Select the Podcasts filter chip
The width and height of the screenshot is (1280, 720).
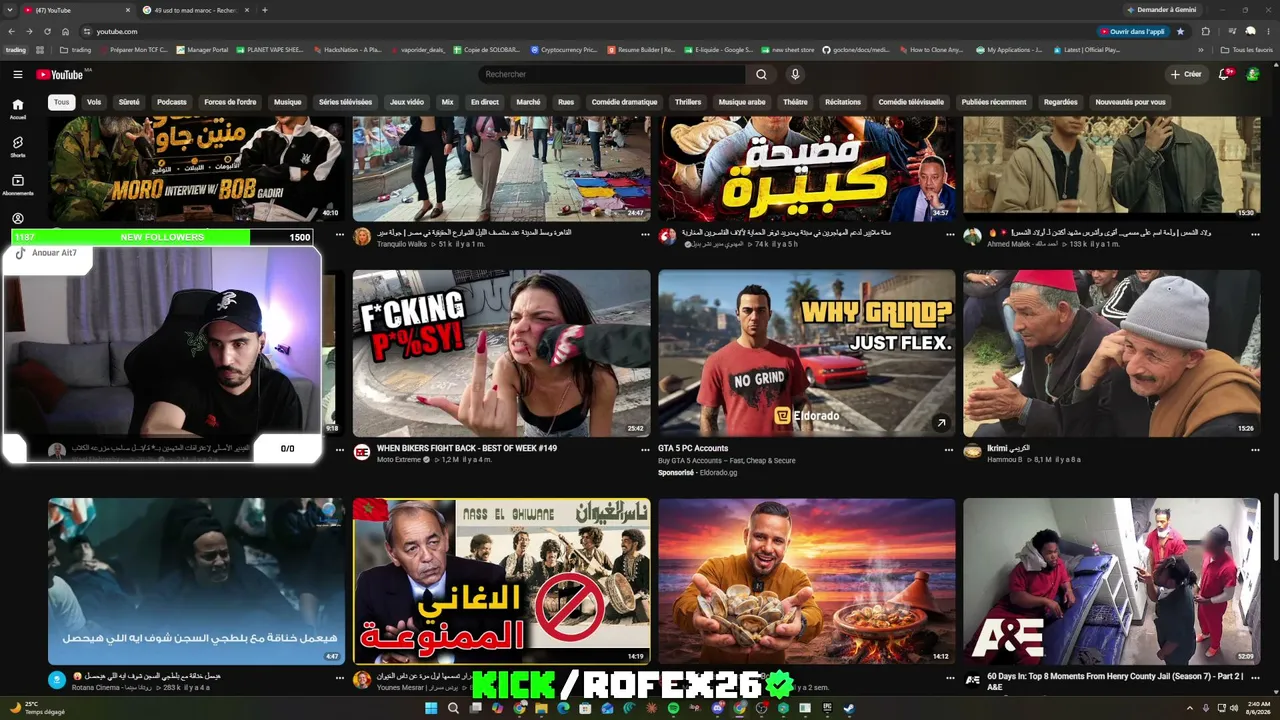point(172,102)
